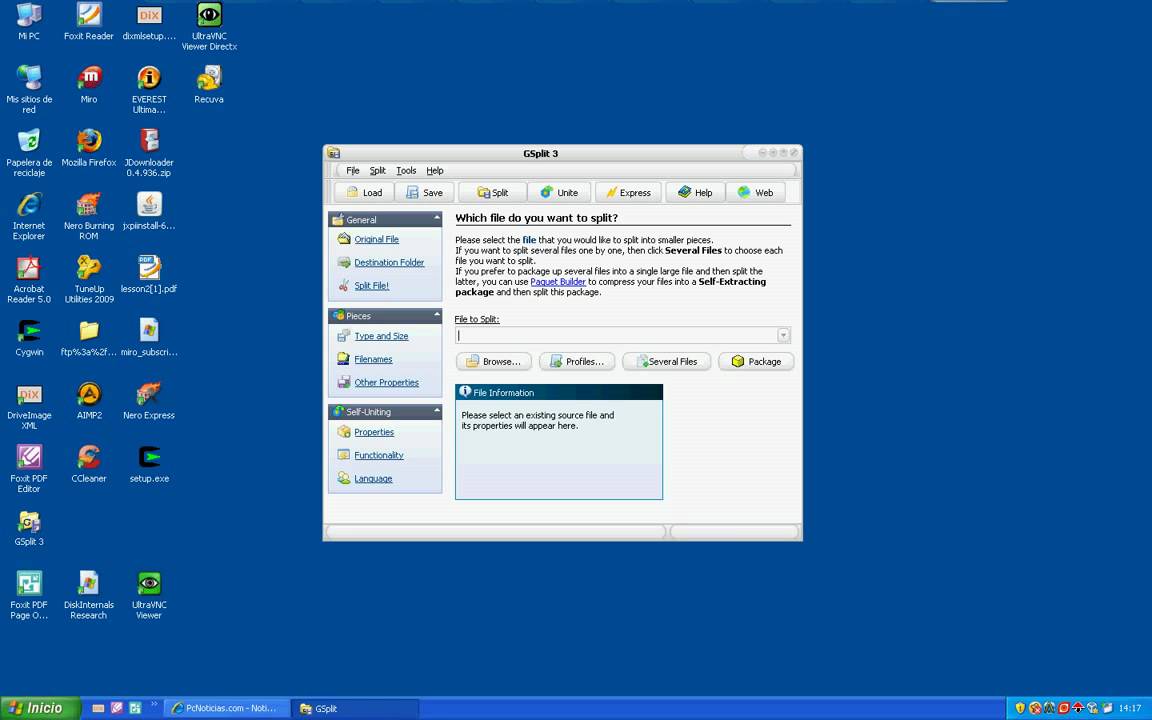Image resolution: width=1152 pixels, height=720 pixels.
Task: Select the Cygwin desktop icon
Action: (29, 338)
